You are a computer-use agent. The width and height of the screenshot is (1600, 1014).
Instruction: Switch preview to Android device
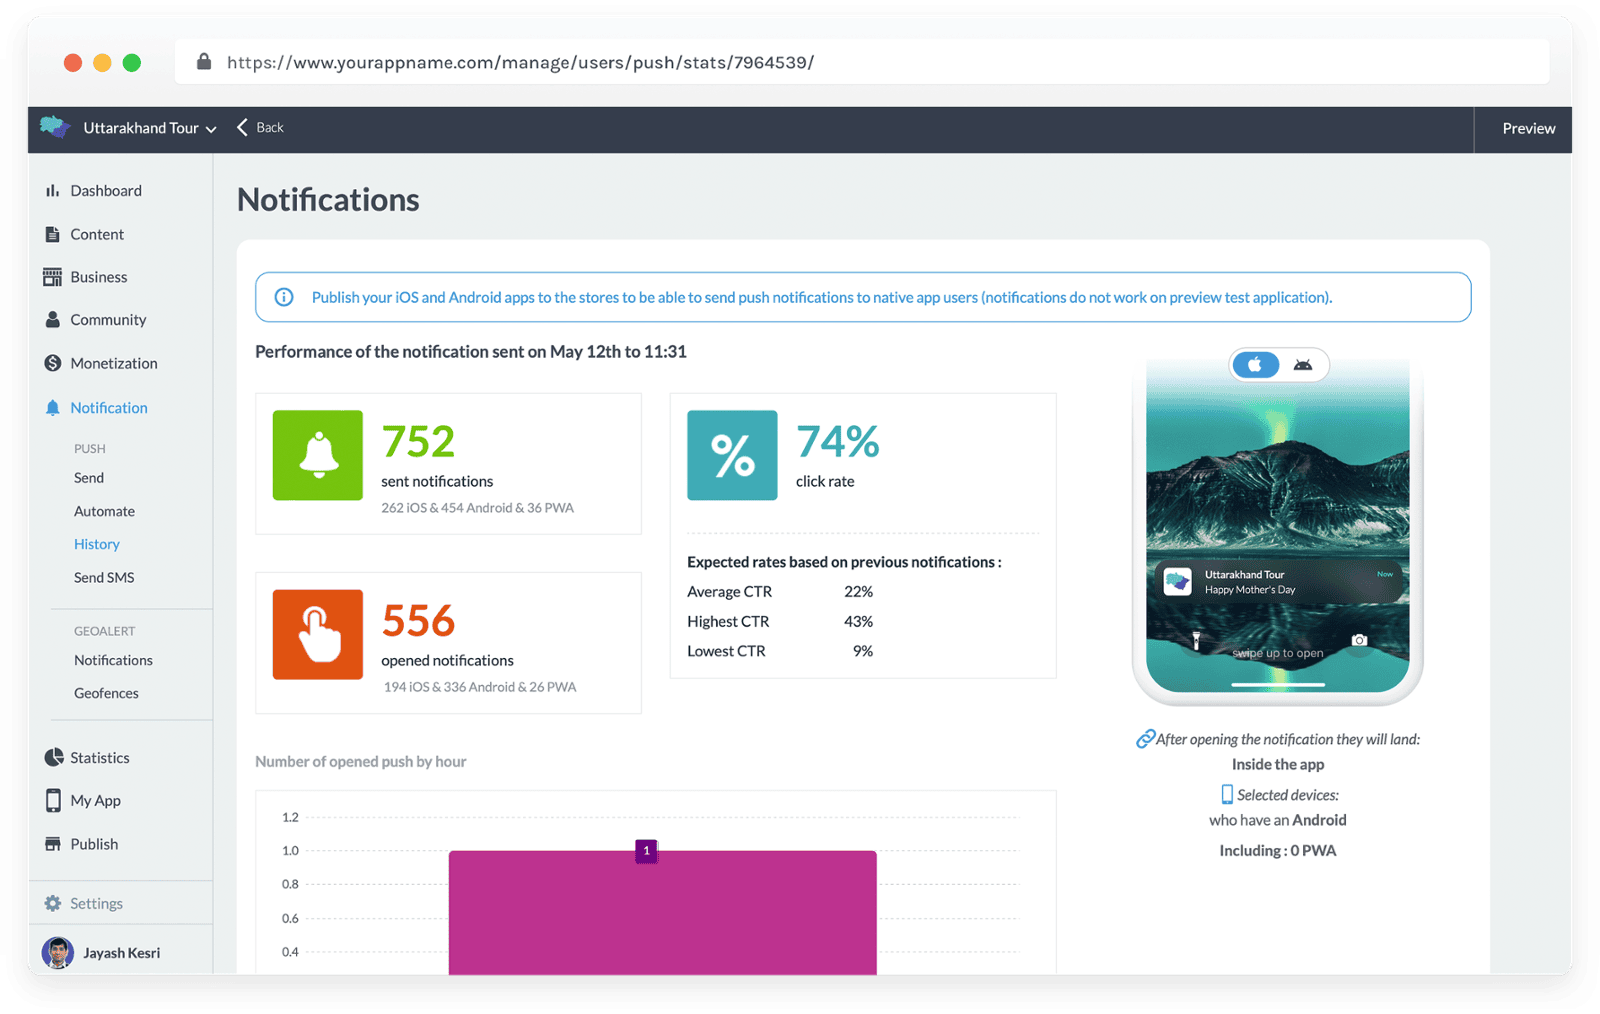pos(1303,365)
